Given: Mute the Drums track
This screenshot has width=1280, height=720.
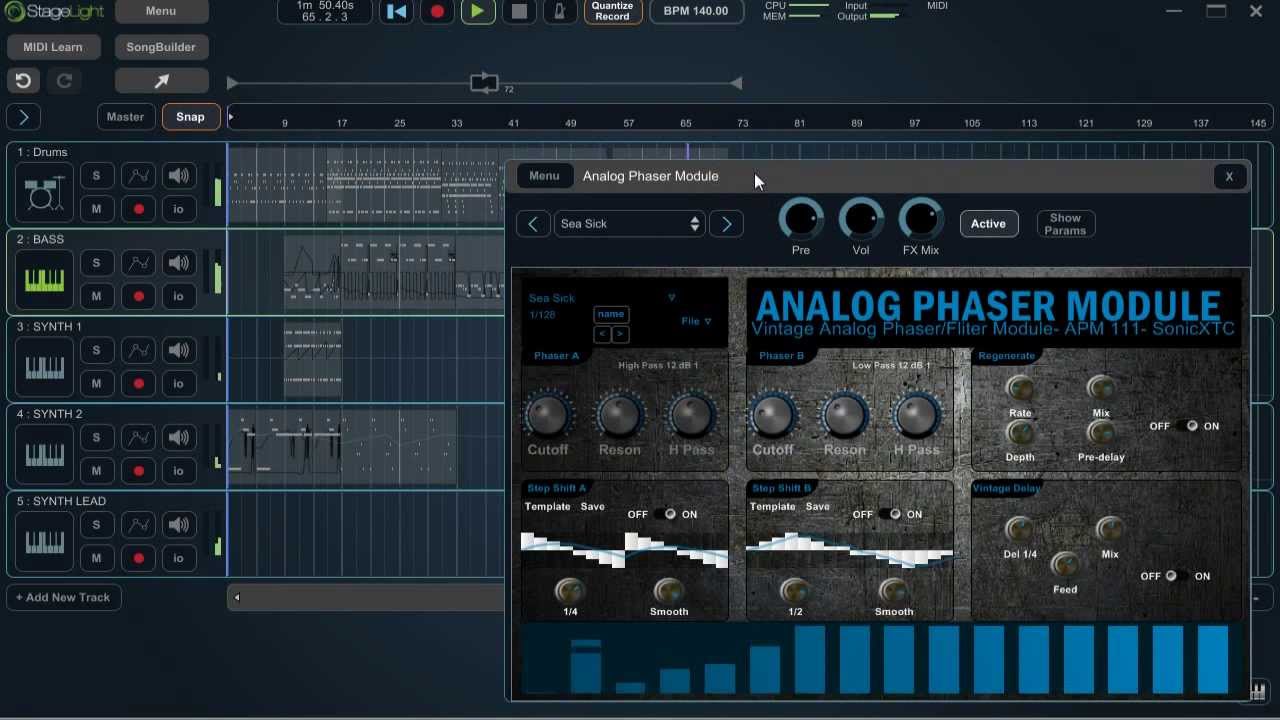Looking at the screenshot, I should click(96, 209).
